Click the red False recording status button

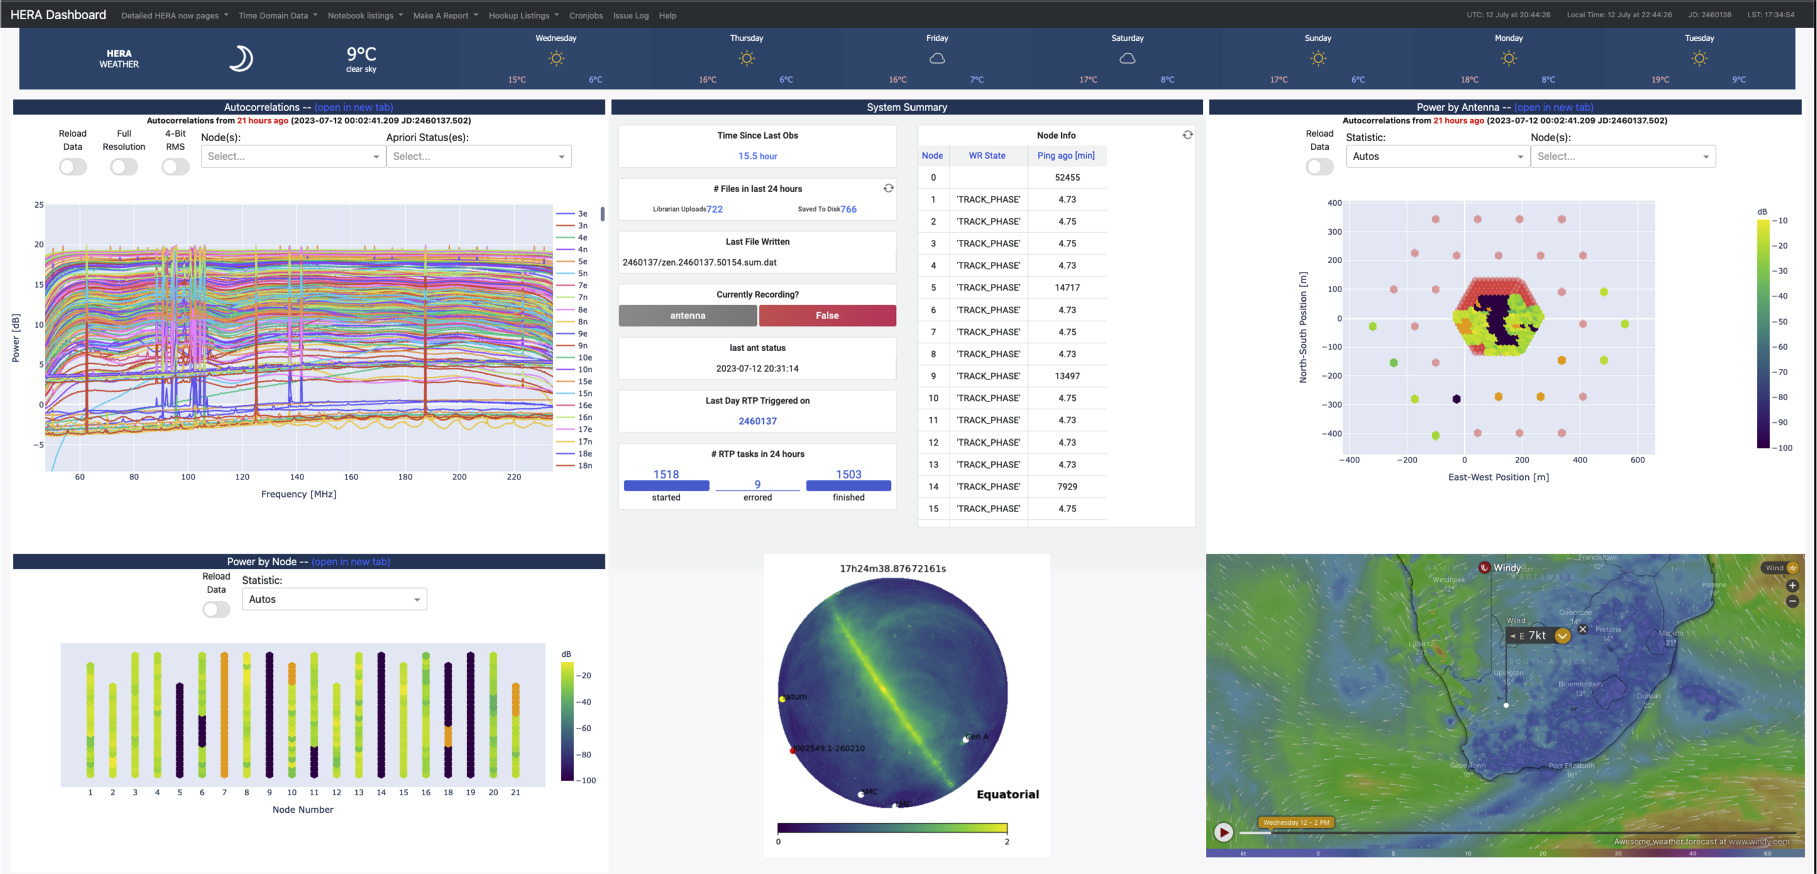[x=827, y=316]
